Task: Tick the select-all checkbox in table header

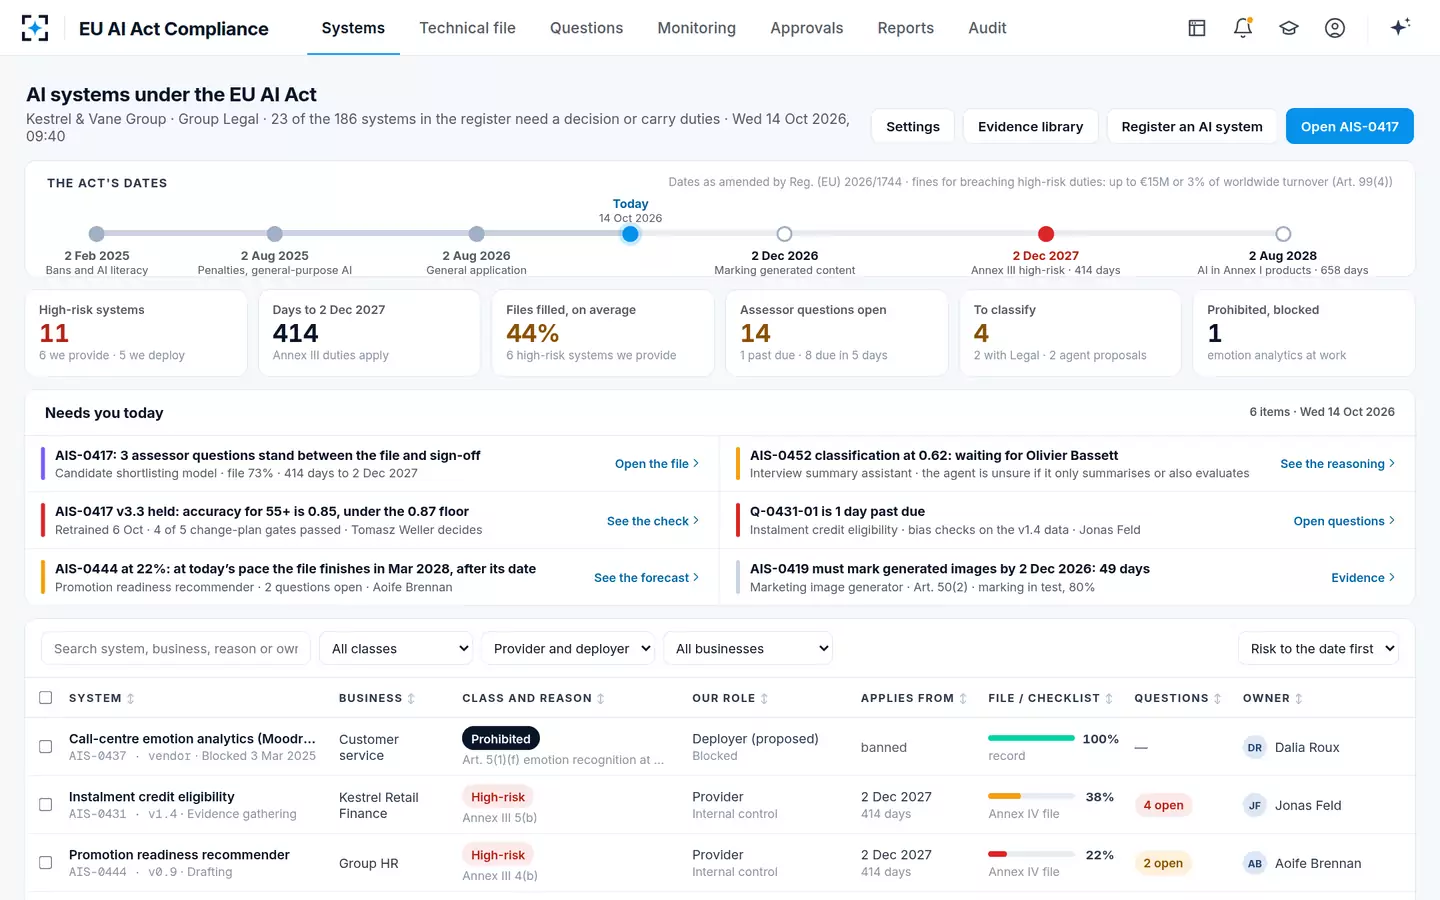Action: coord(45,698)
